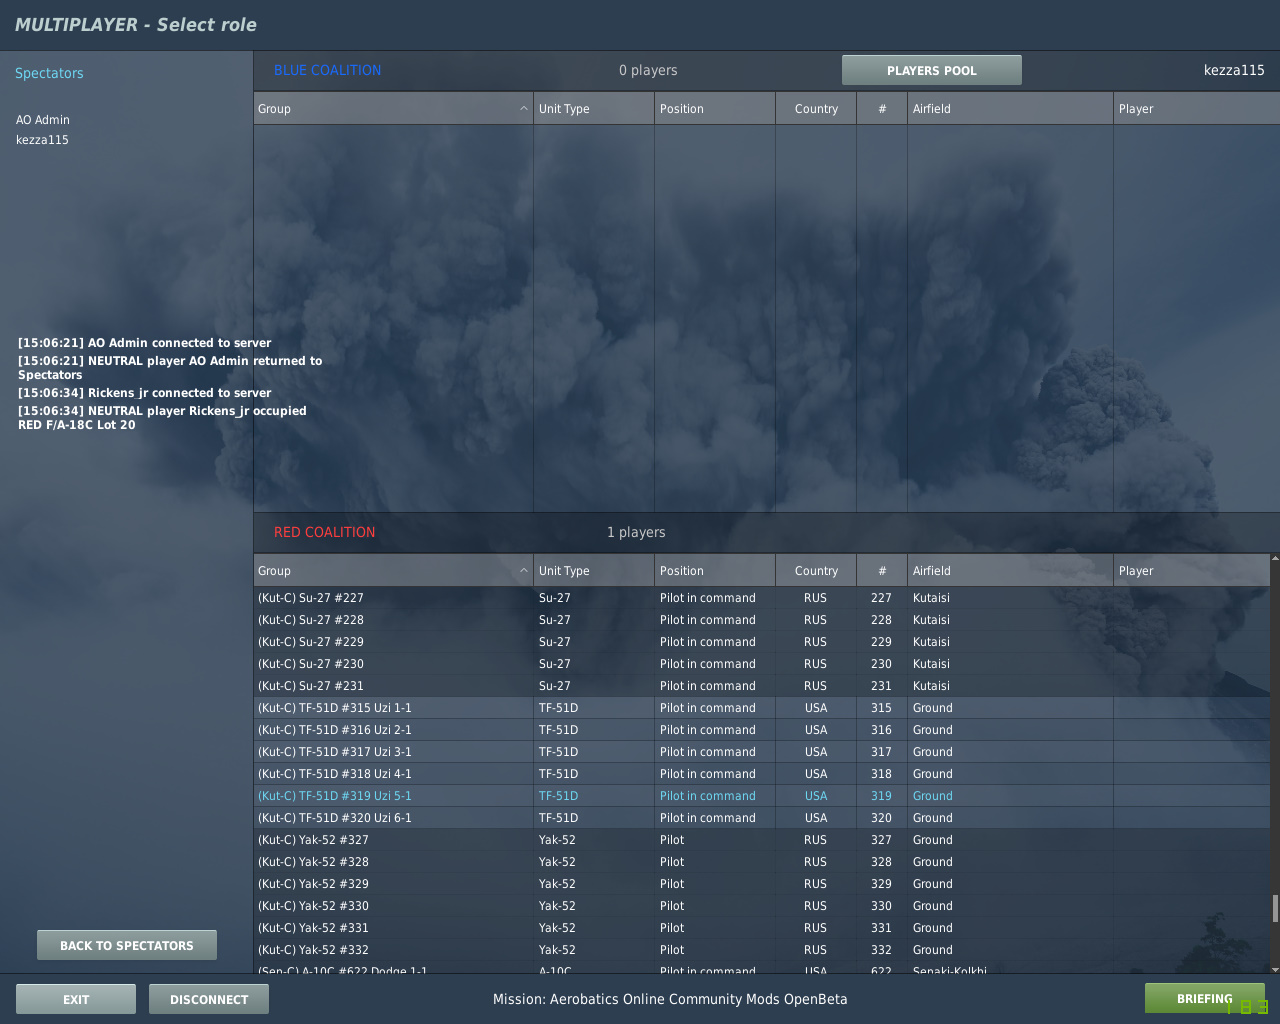Click the Spectators heading
This screenshot has height=1024, width=1280.
[x=49, y=73]
